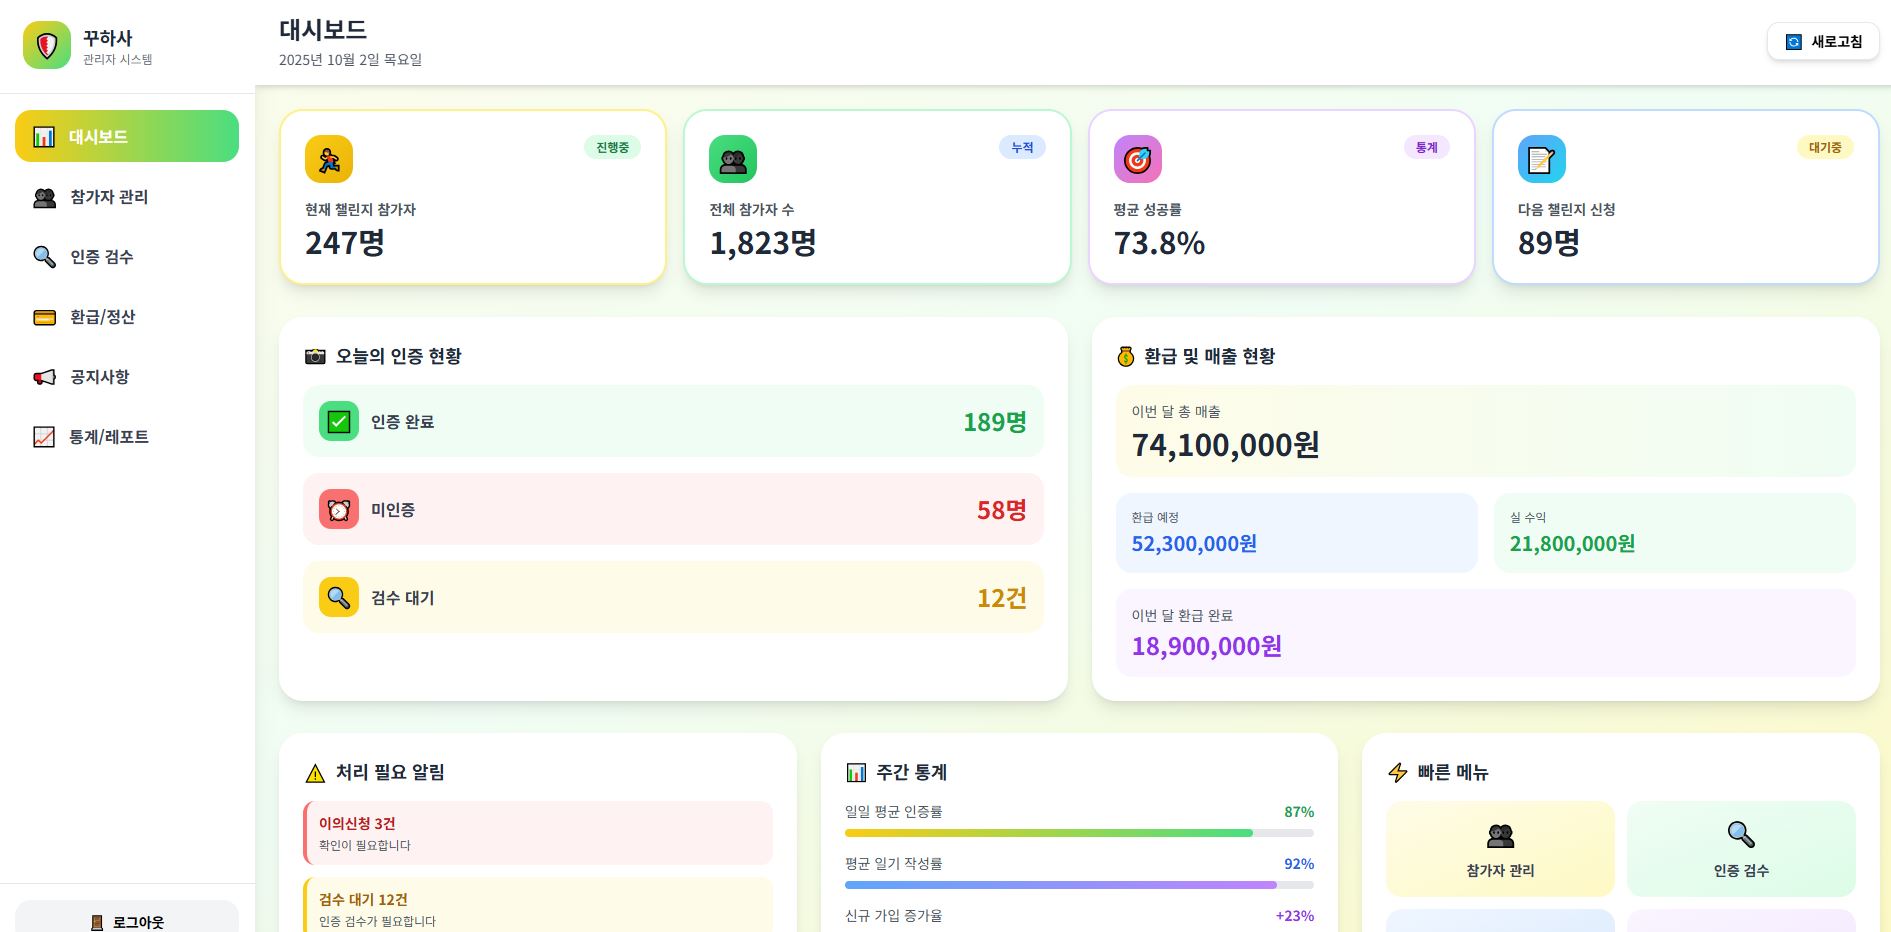
Task: Click the 대기중 badge
Action: coord(1825,147)
